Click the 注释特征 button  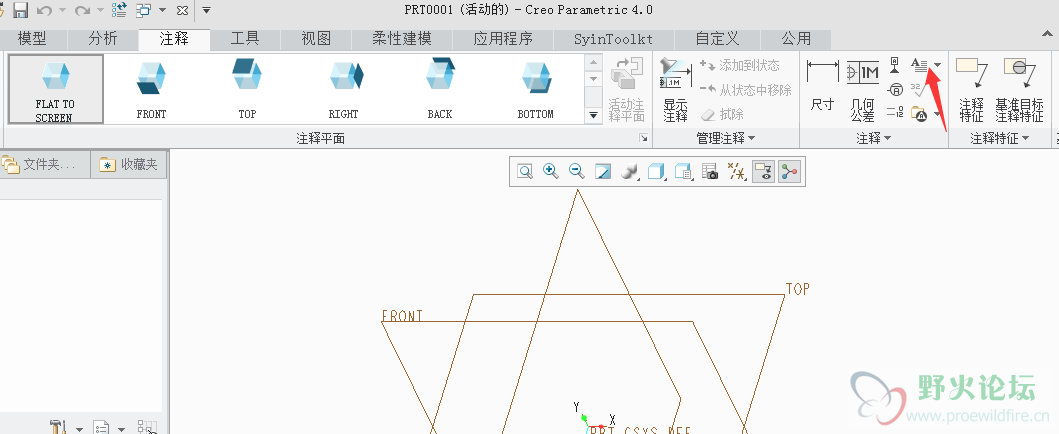click(x=972, y=89)
